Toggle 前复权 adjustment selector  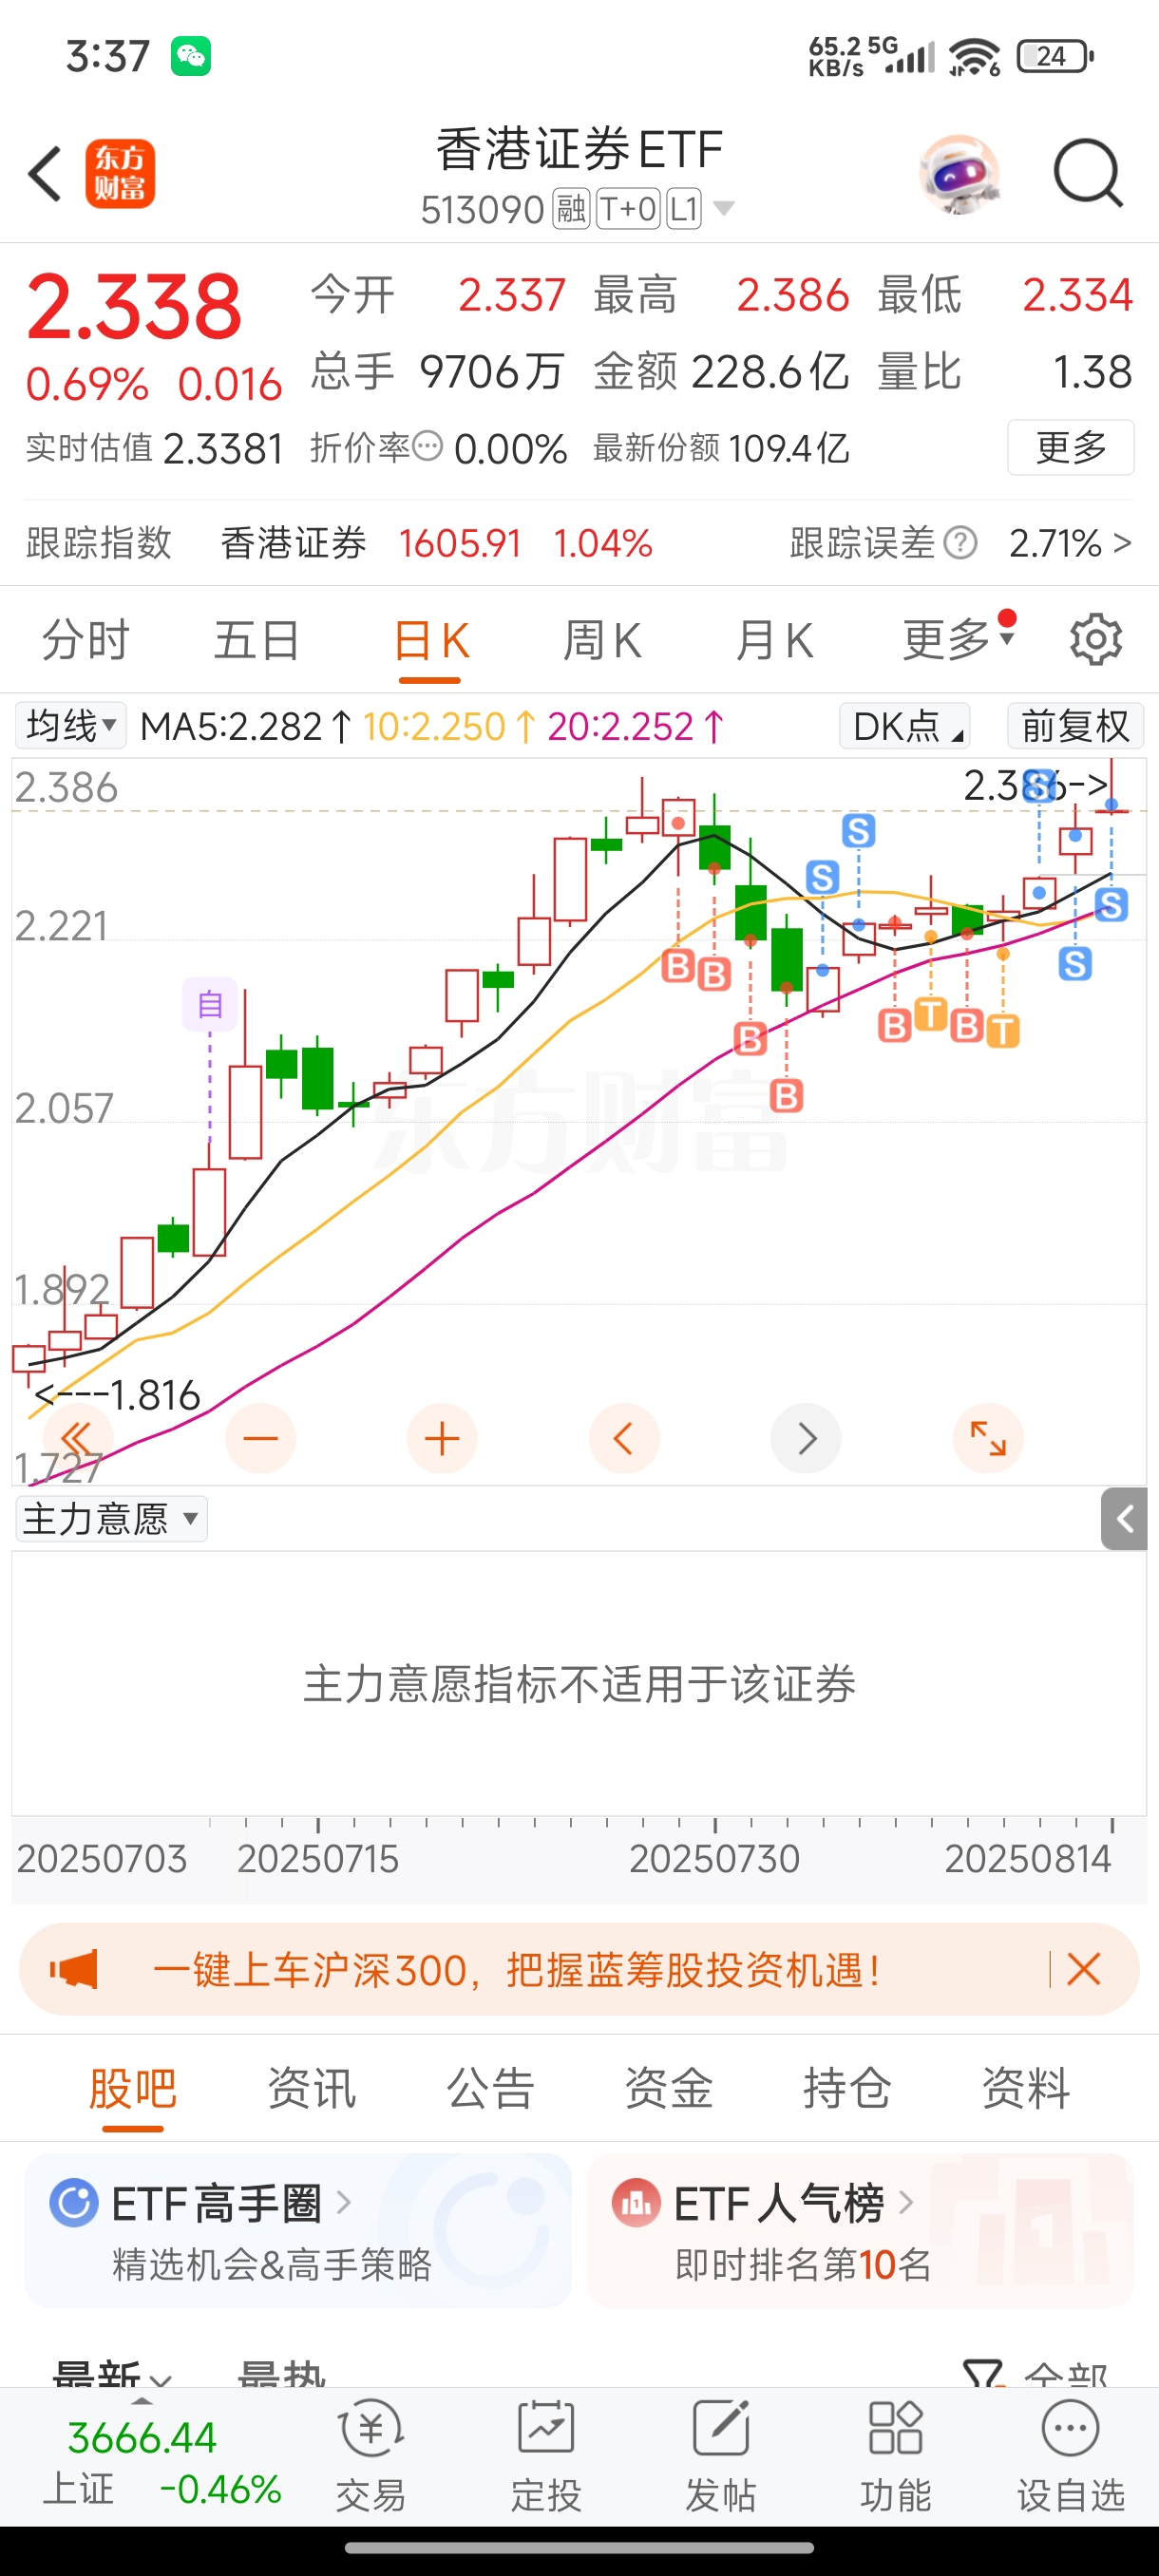[1075, 726]
